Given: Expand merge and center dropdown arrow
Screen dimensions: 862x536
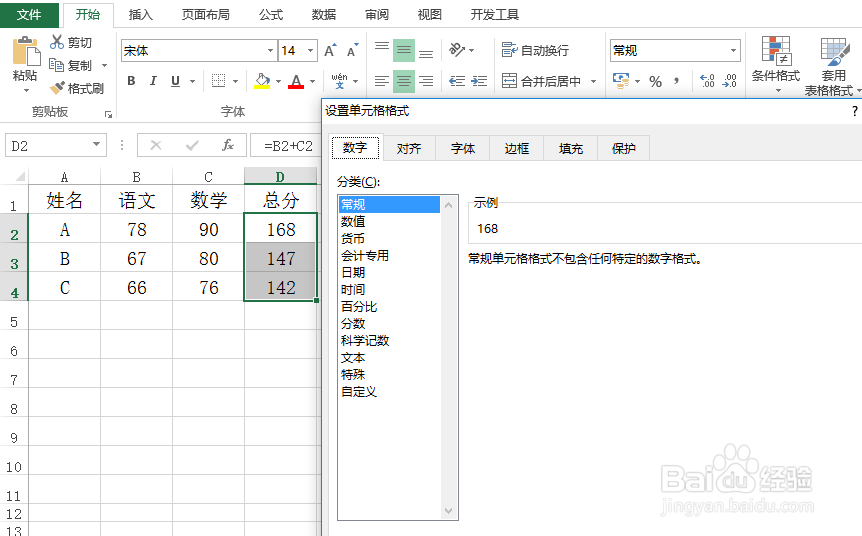Looking at the screenshot, I should point(593,81).
